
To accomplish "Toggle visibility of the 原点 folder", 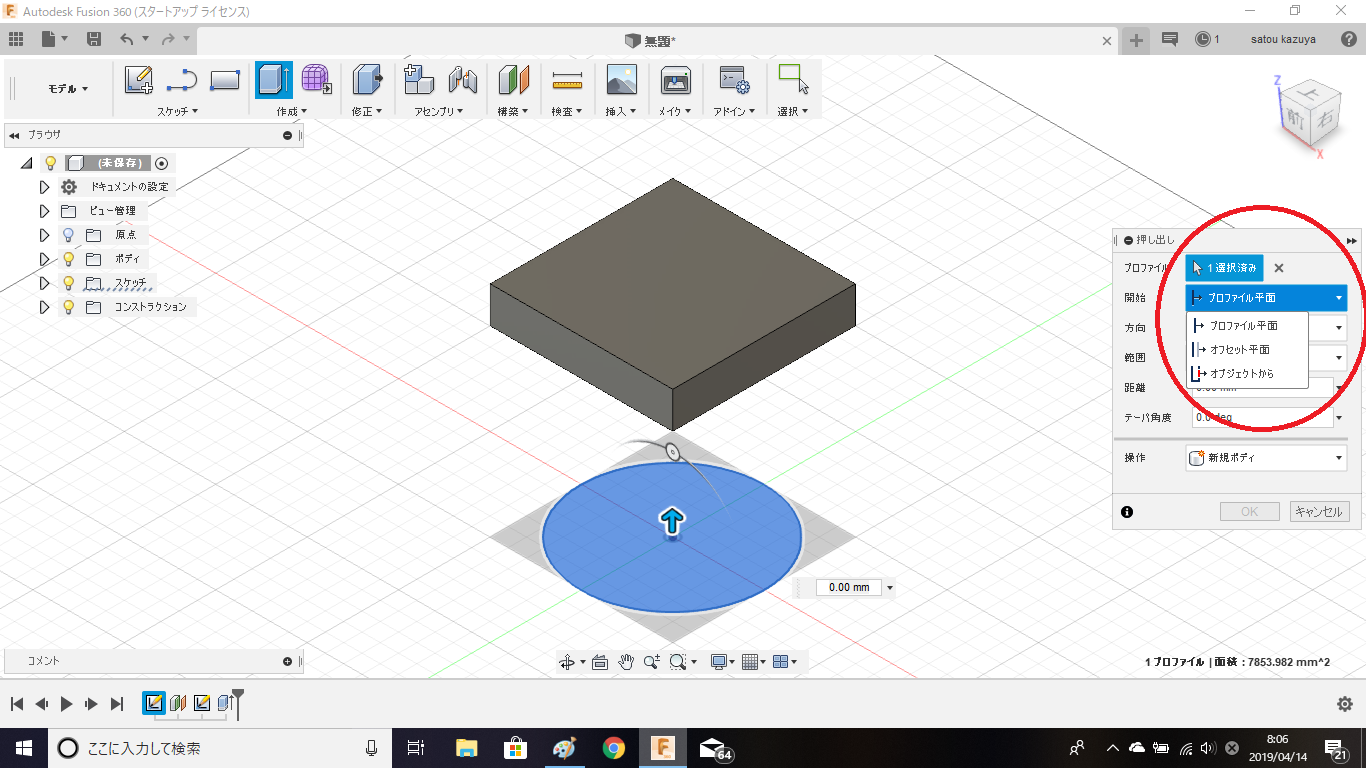I will tap(68, 235).
